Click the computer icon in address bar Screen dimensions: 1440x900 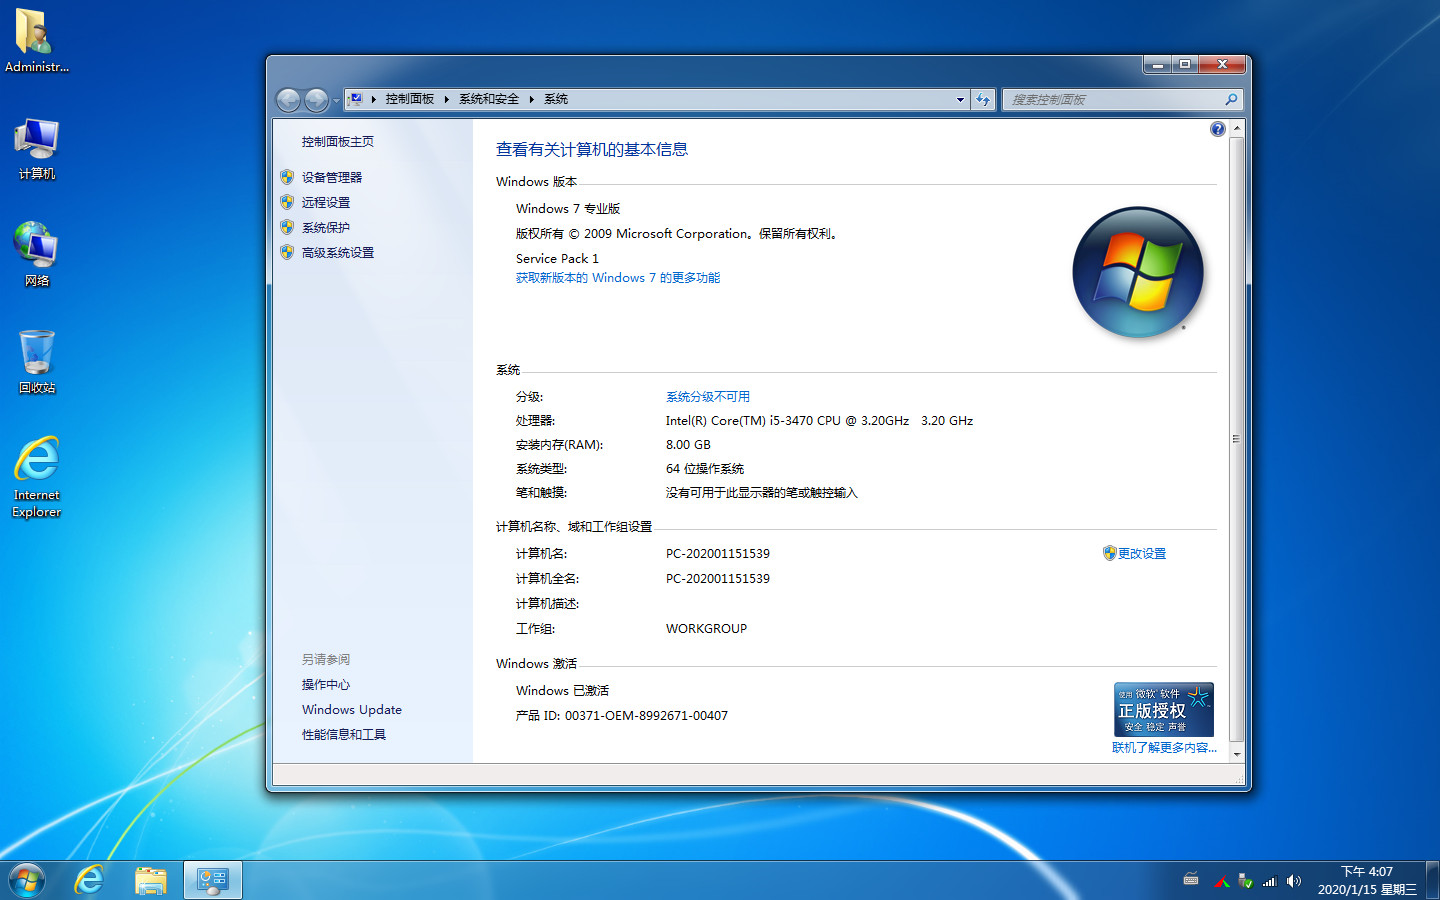[355, 99]
